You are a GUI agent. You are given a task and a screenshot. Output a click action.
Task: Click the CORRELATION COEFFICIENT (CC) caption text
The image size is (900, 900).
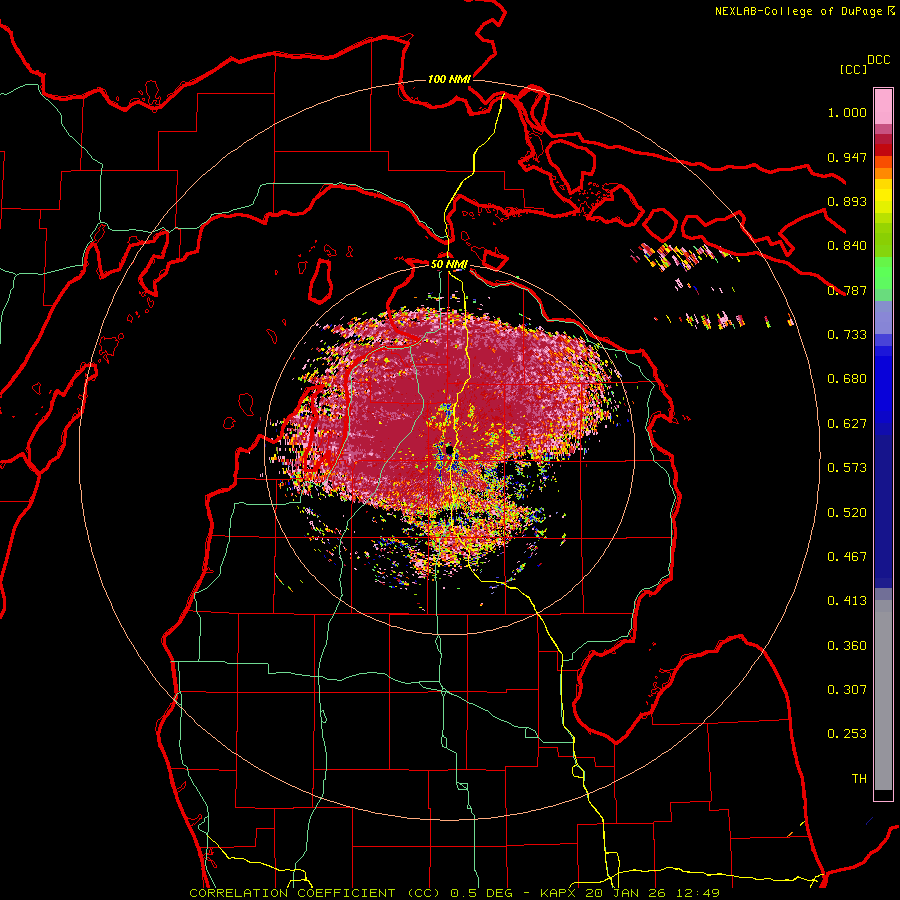point(315,893)
